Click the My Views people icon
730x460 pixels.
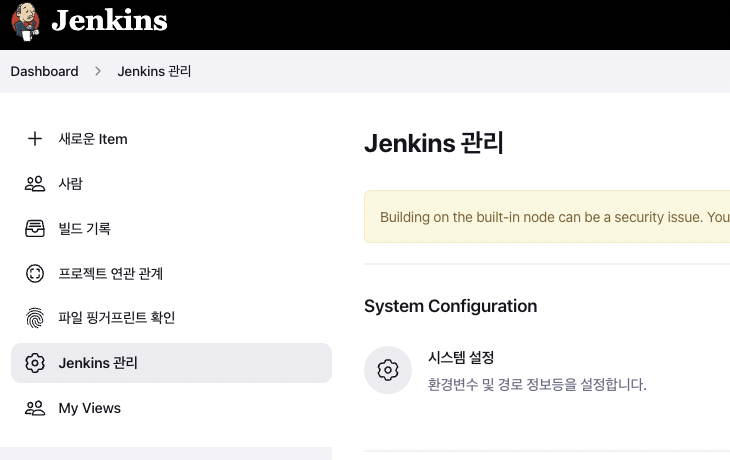[35, 408]
